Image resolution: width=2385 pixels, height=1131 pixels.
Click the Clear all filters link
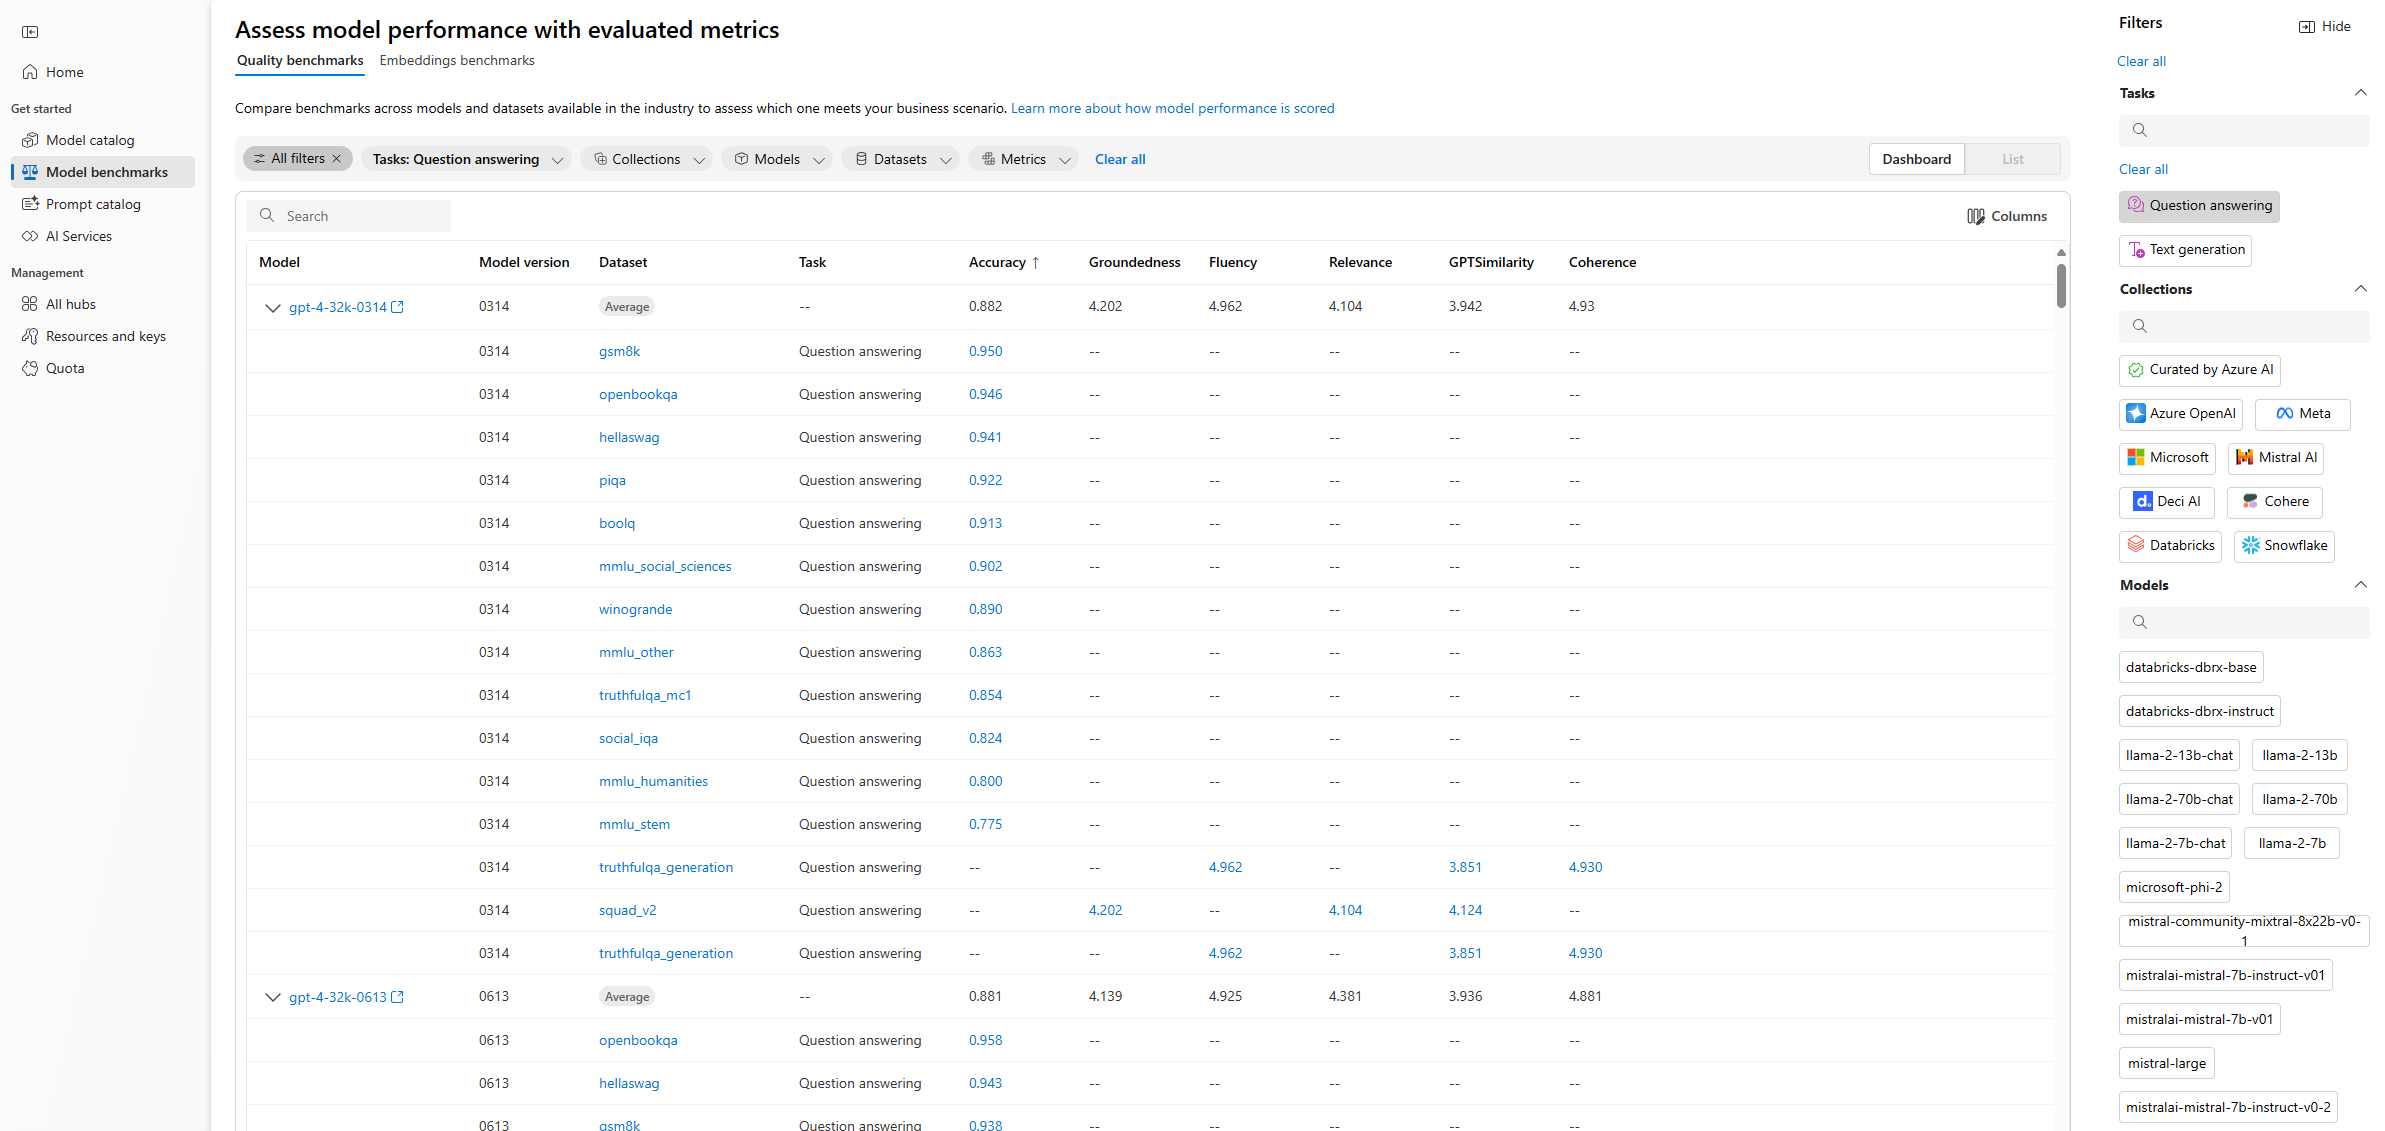click(x=1123, y=158)
